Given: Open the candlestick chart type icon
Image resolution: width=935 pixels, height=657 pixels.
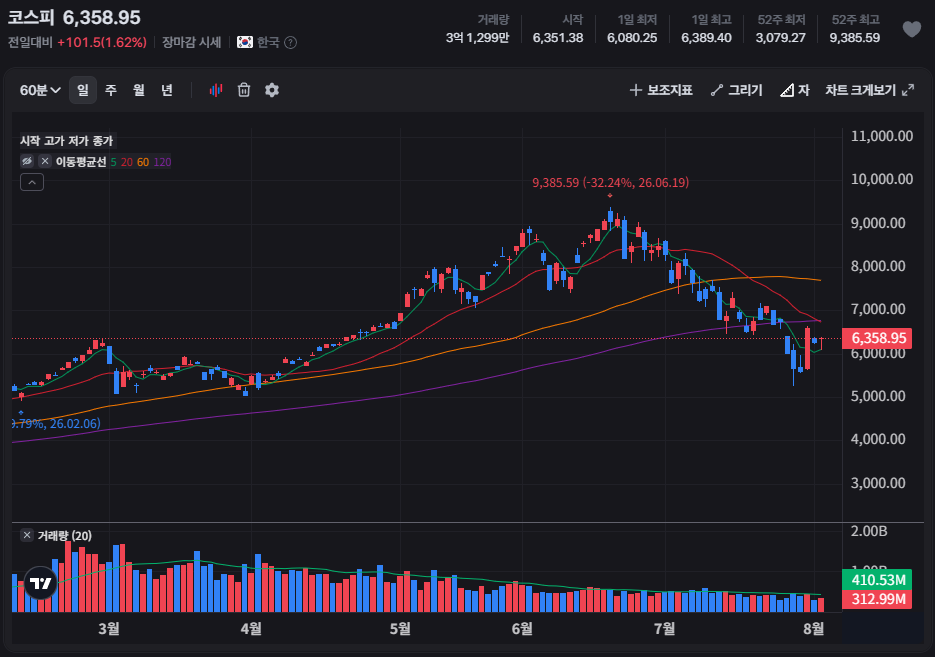Looking at the screenshot, I should click(x=216, y=90).
